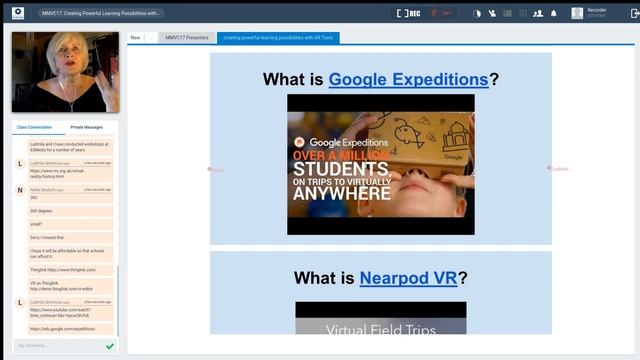Click the EdMedia workshops chat message
The height and width of the screenshot is (360, 640).
click(x=70, y=147)
